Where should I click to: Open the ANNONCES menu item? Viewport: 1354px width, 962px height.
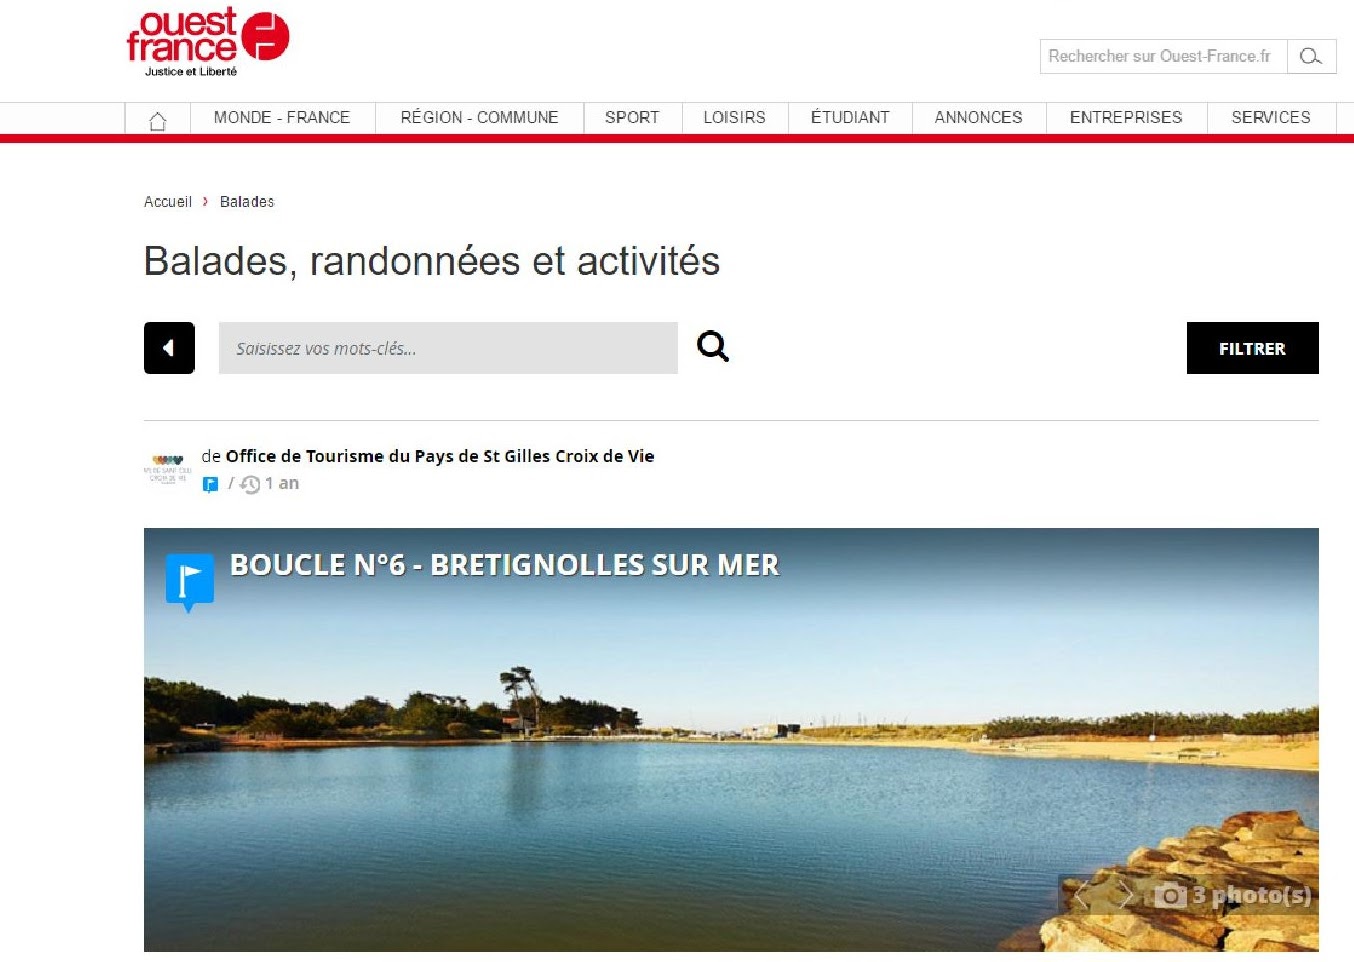[979, 117]
